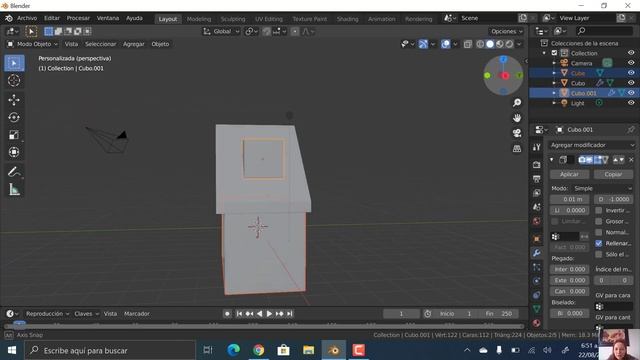Collapse the modifier panel triangle
The image size is (640, 360).
[x=551, y=160]
